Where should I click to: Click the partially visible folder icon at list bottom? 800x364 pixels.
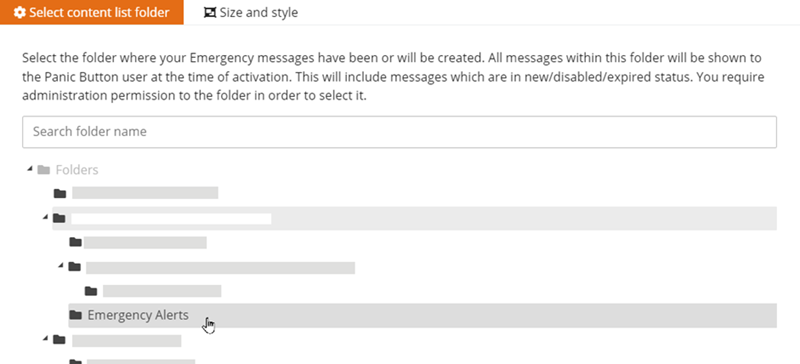(x=76, y=361)
